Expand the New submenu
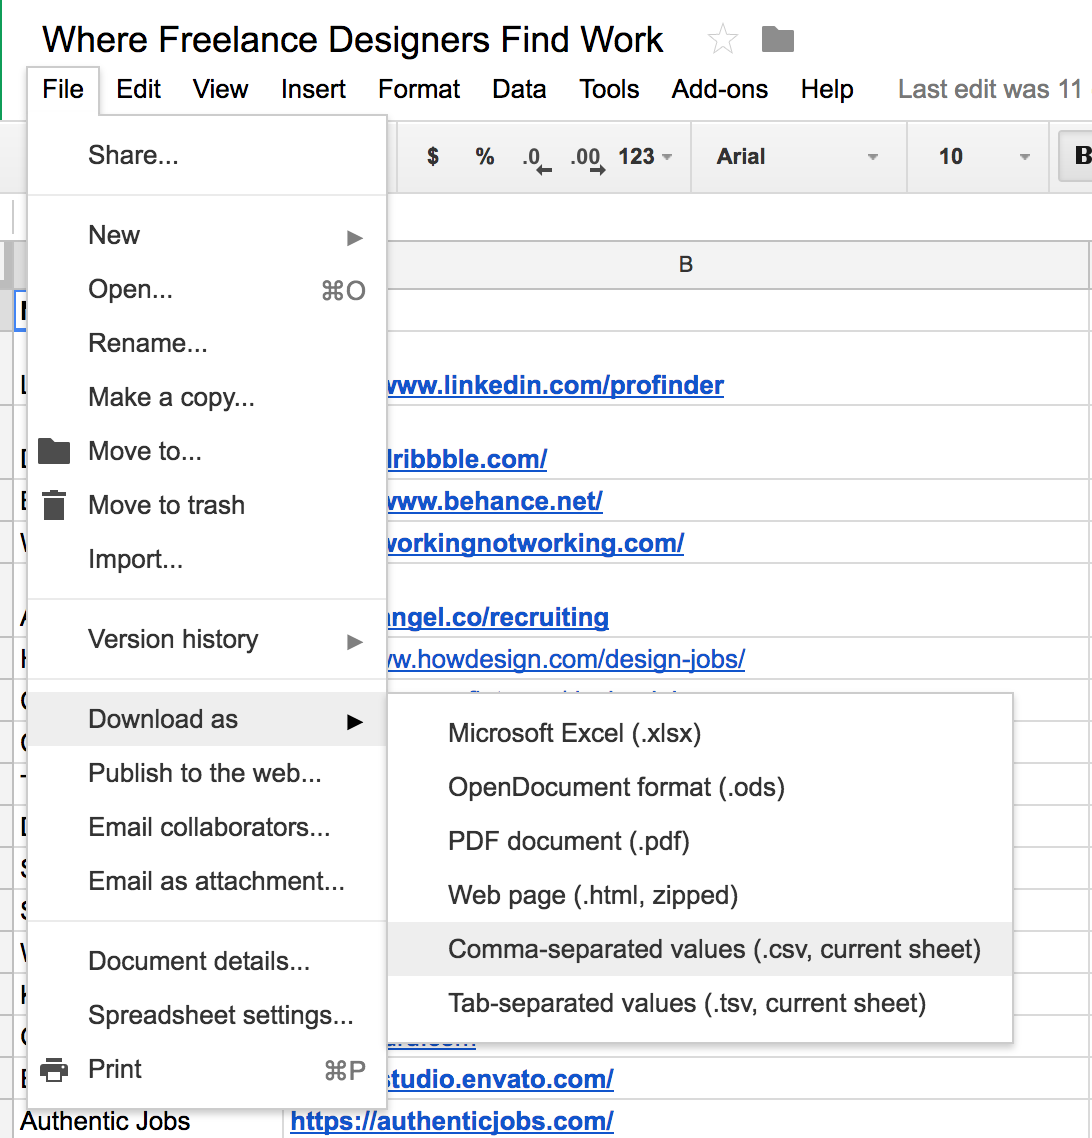The image size is (1092, 1138). pos(207,235)
